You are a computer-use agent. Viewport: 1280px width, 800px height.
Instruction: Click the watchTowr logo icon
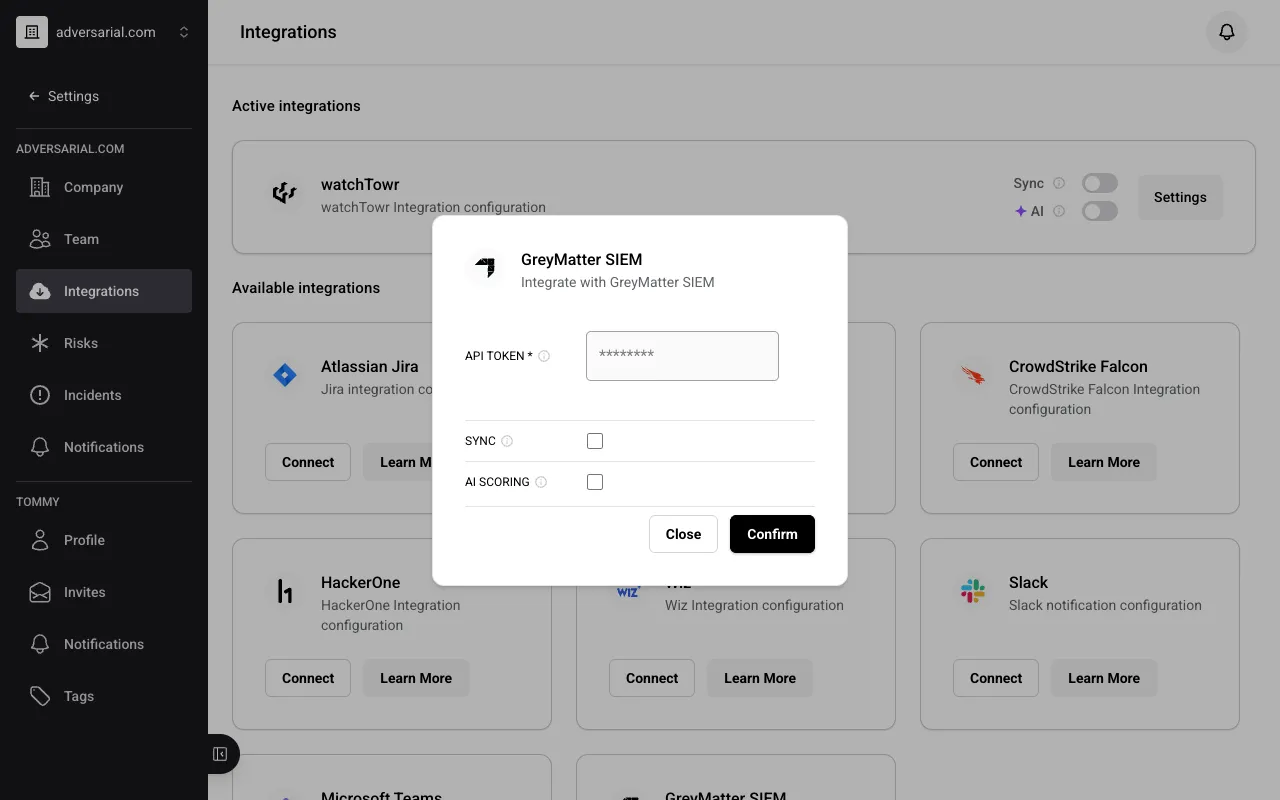pos(285,193)
